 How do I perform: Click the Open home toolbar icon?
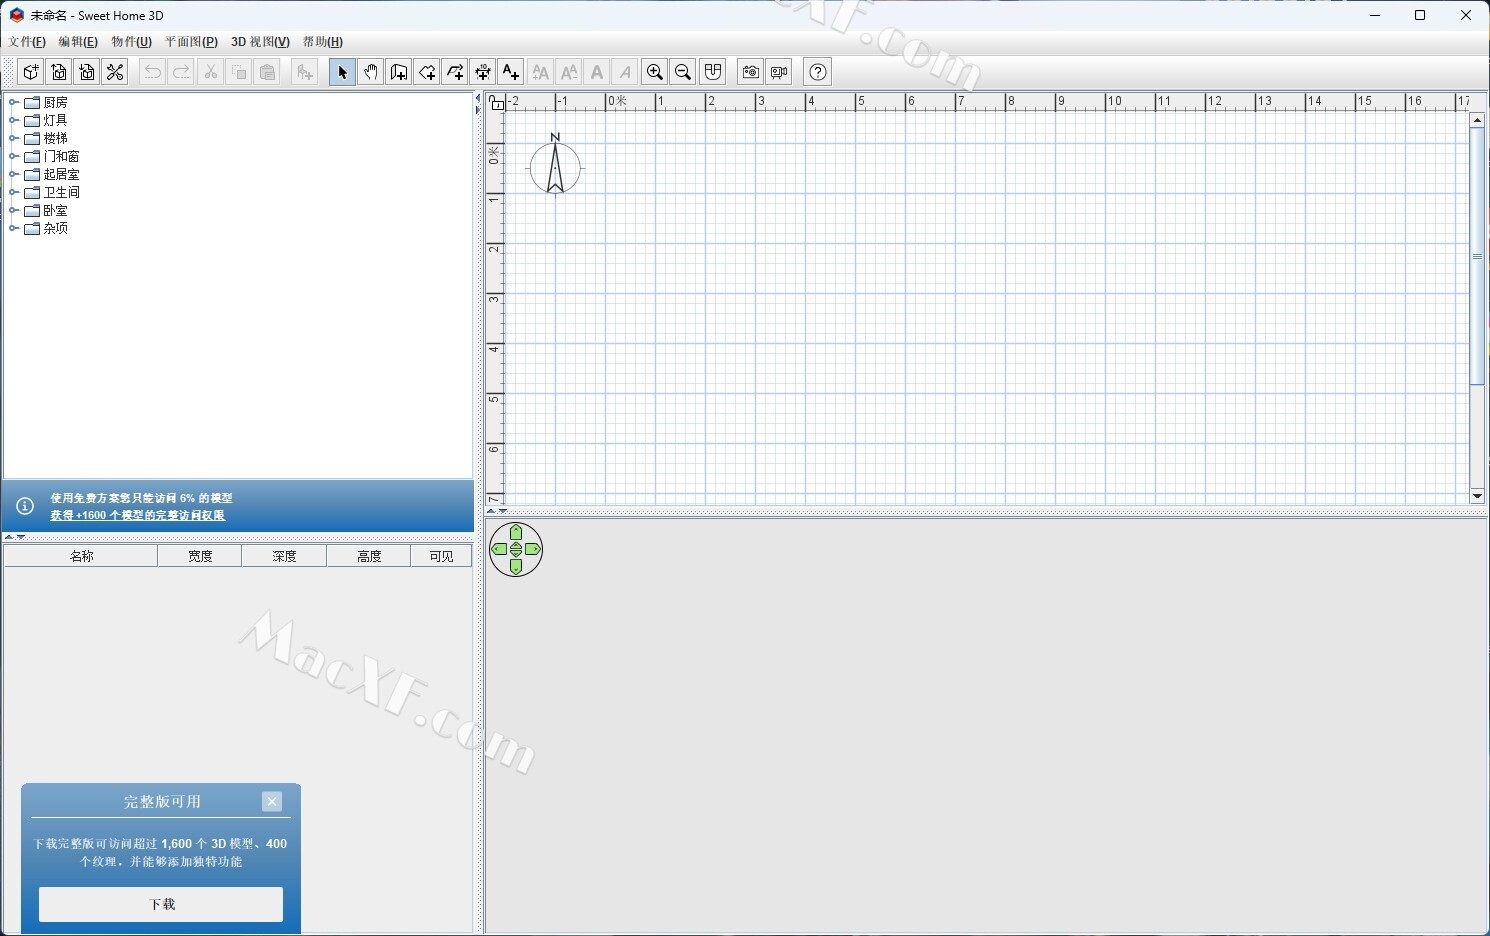point(59,72)
